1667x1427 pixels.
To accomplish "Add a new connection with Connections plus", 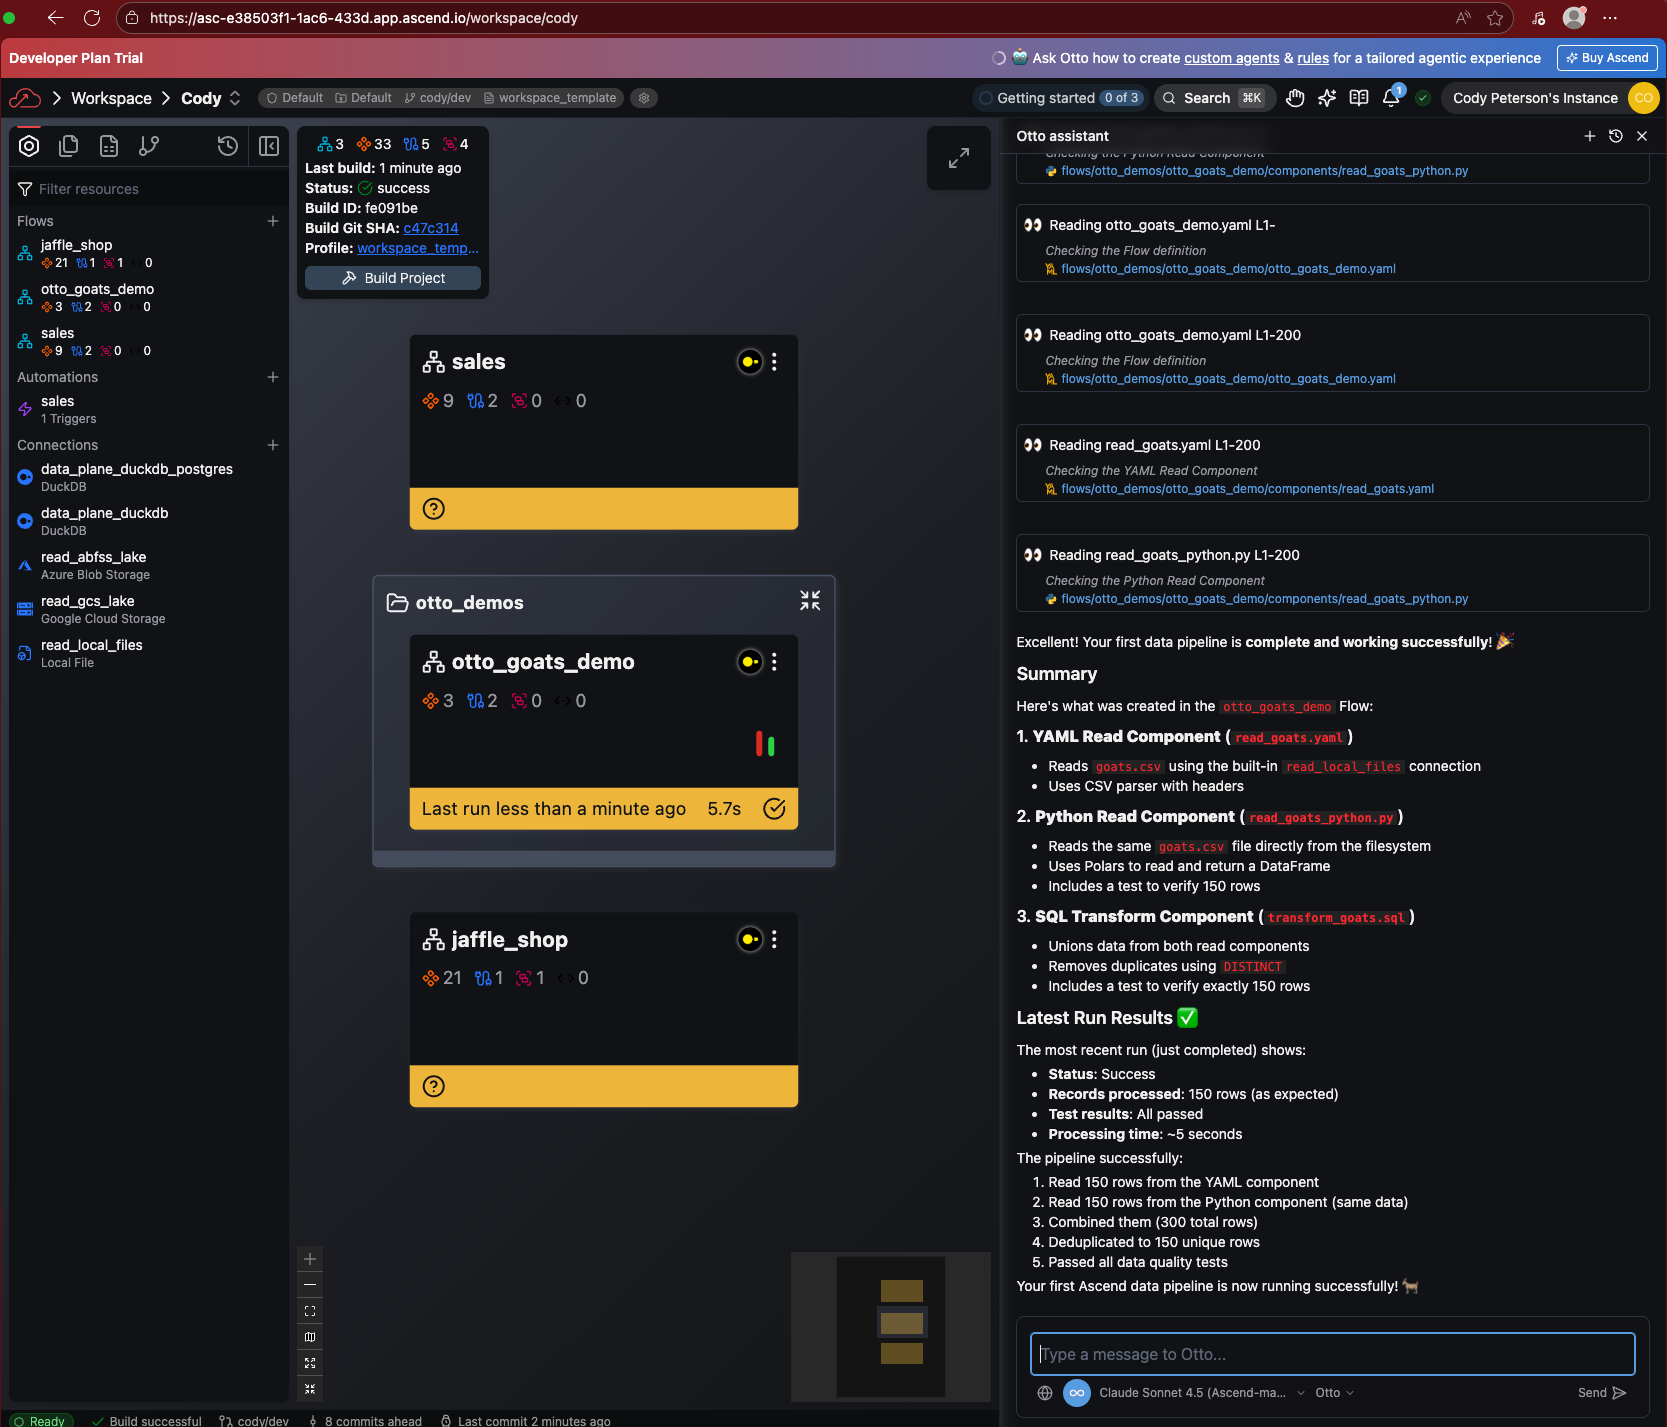I will [272, 445].
